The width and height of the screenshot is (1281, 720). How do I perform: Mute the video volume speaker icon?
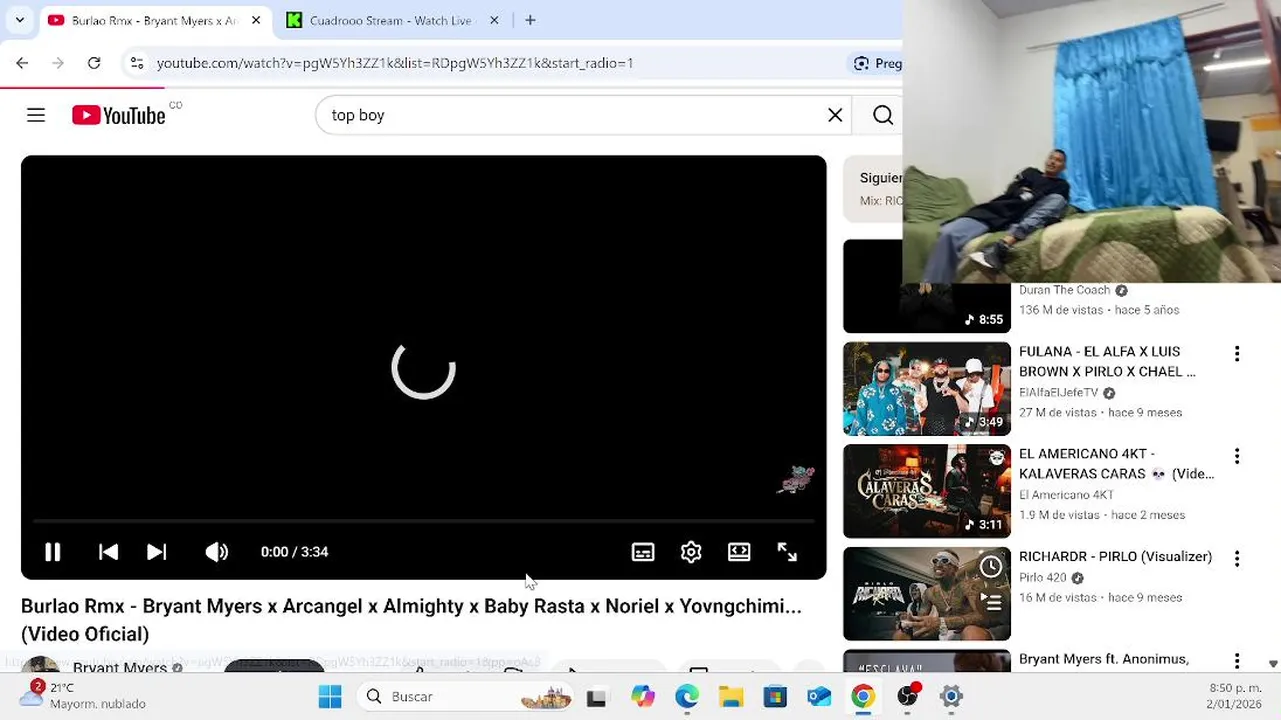217,552
